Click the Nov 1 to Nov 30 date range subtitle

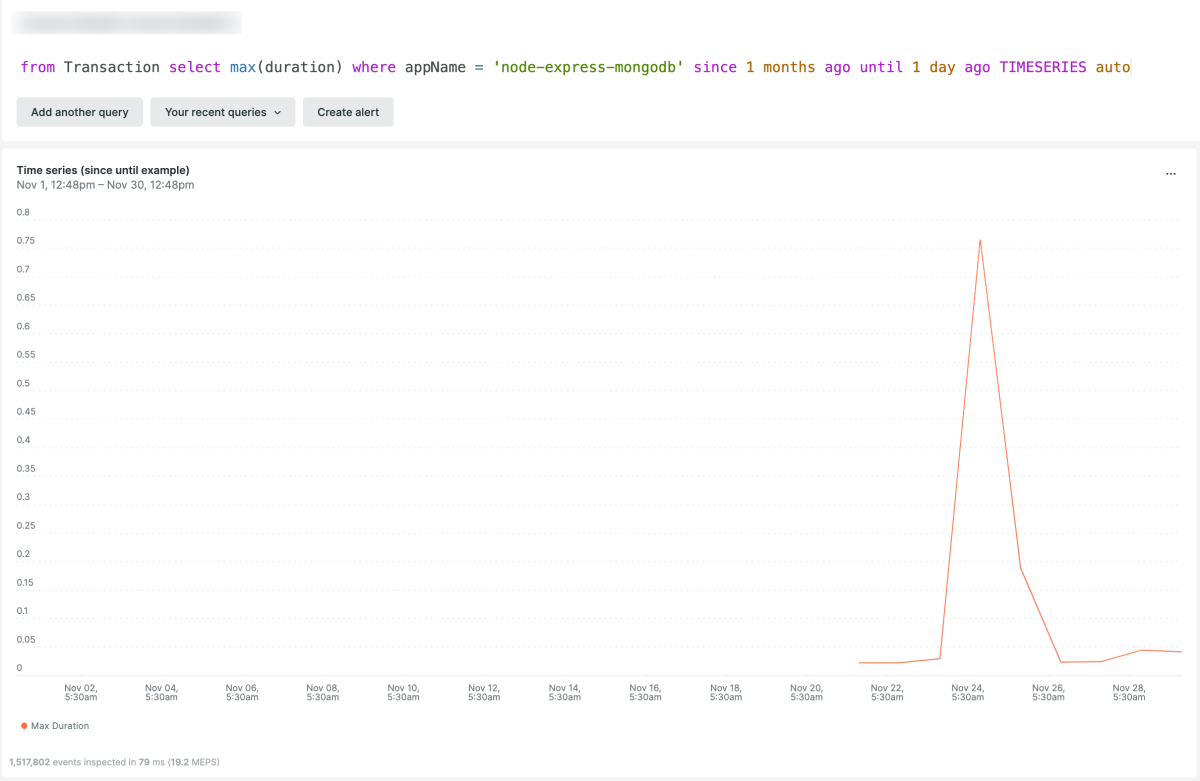point(104,185)
